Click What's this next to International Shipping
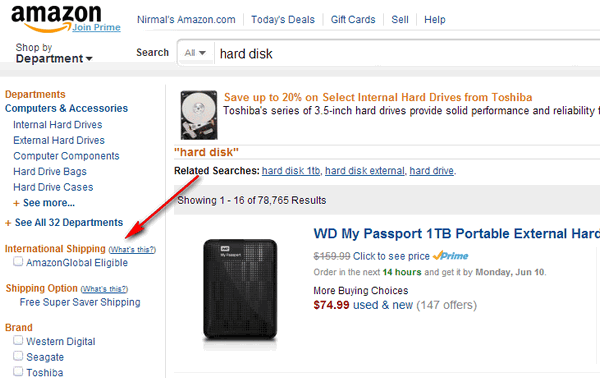 [132, 249]
